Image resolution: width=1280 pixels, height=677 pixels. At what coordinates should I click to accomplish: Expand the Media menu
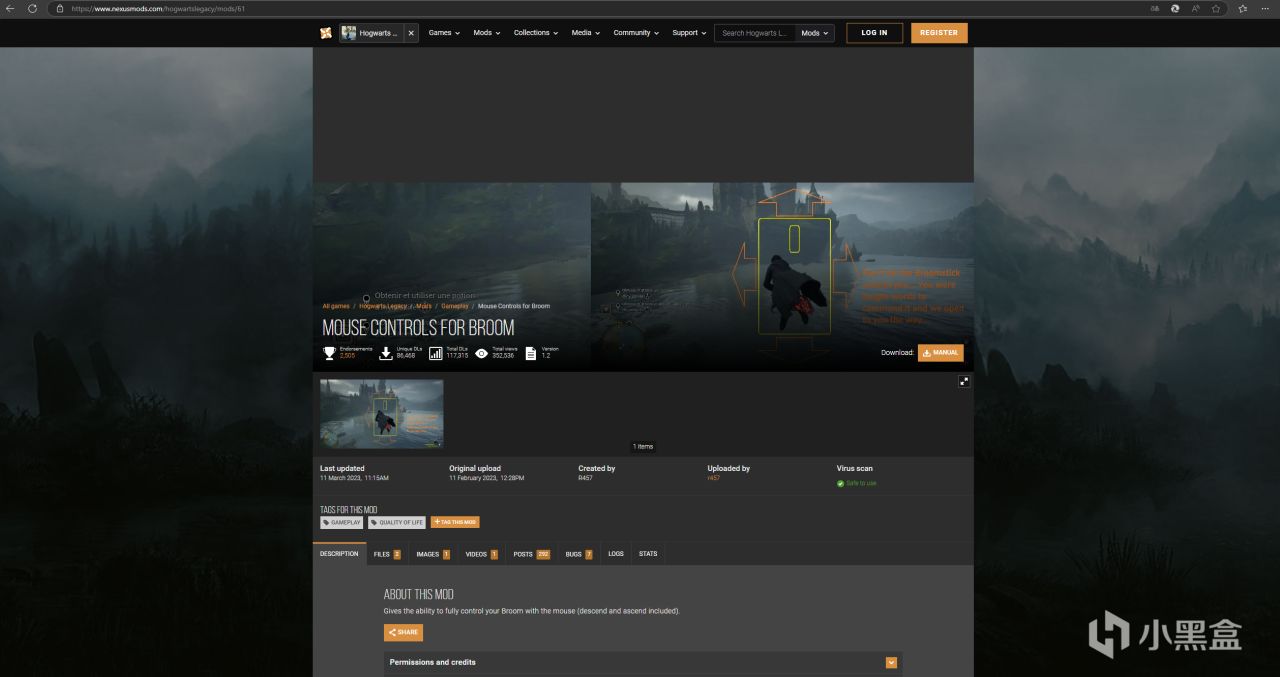[x=585, y=33]
